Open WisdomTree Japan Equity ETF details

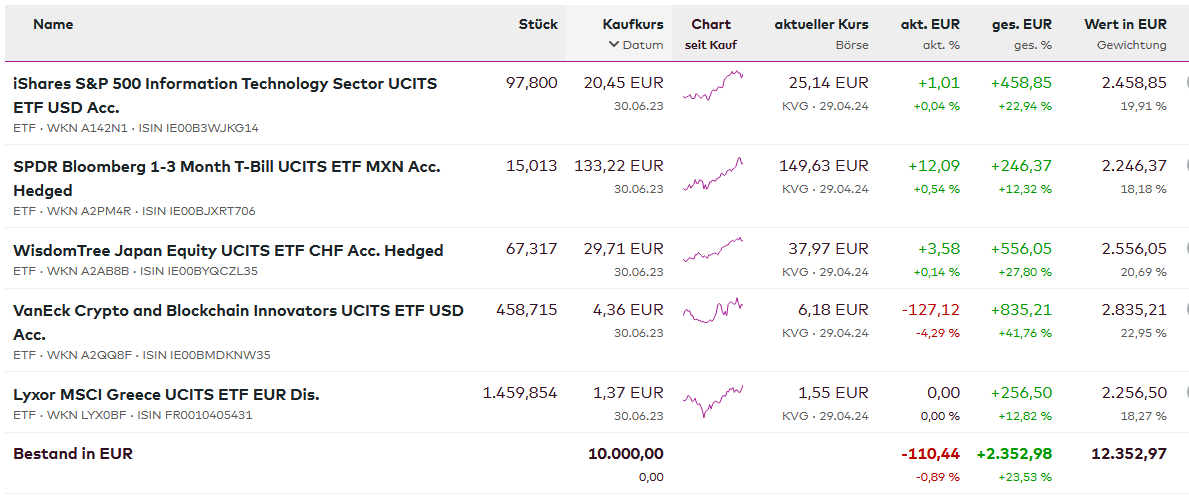tap(228, 250)
